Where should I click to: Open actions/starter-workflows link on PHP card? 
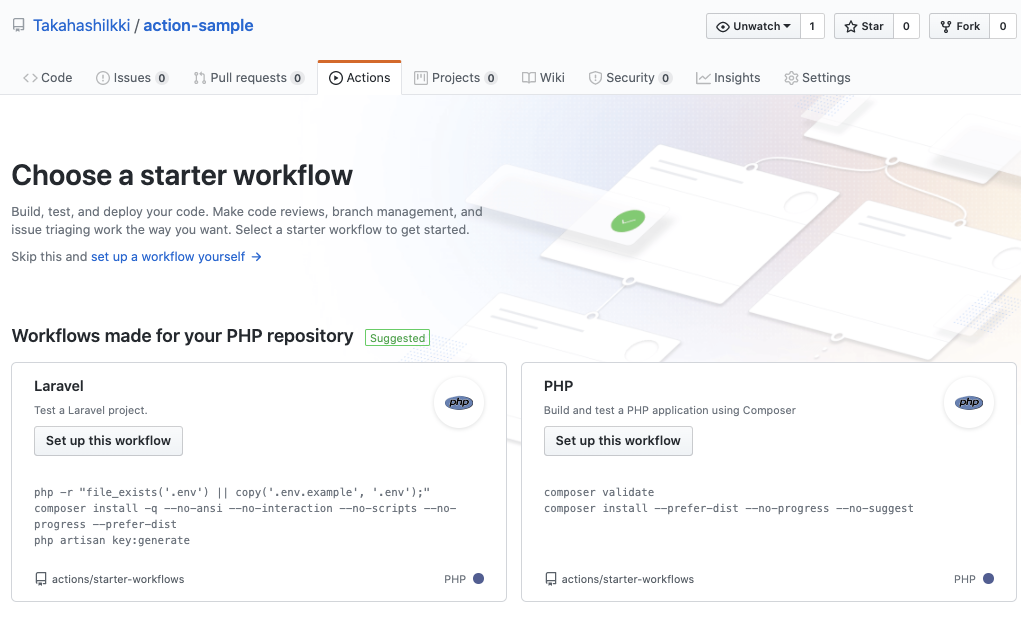(628, 579)
